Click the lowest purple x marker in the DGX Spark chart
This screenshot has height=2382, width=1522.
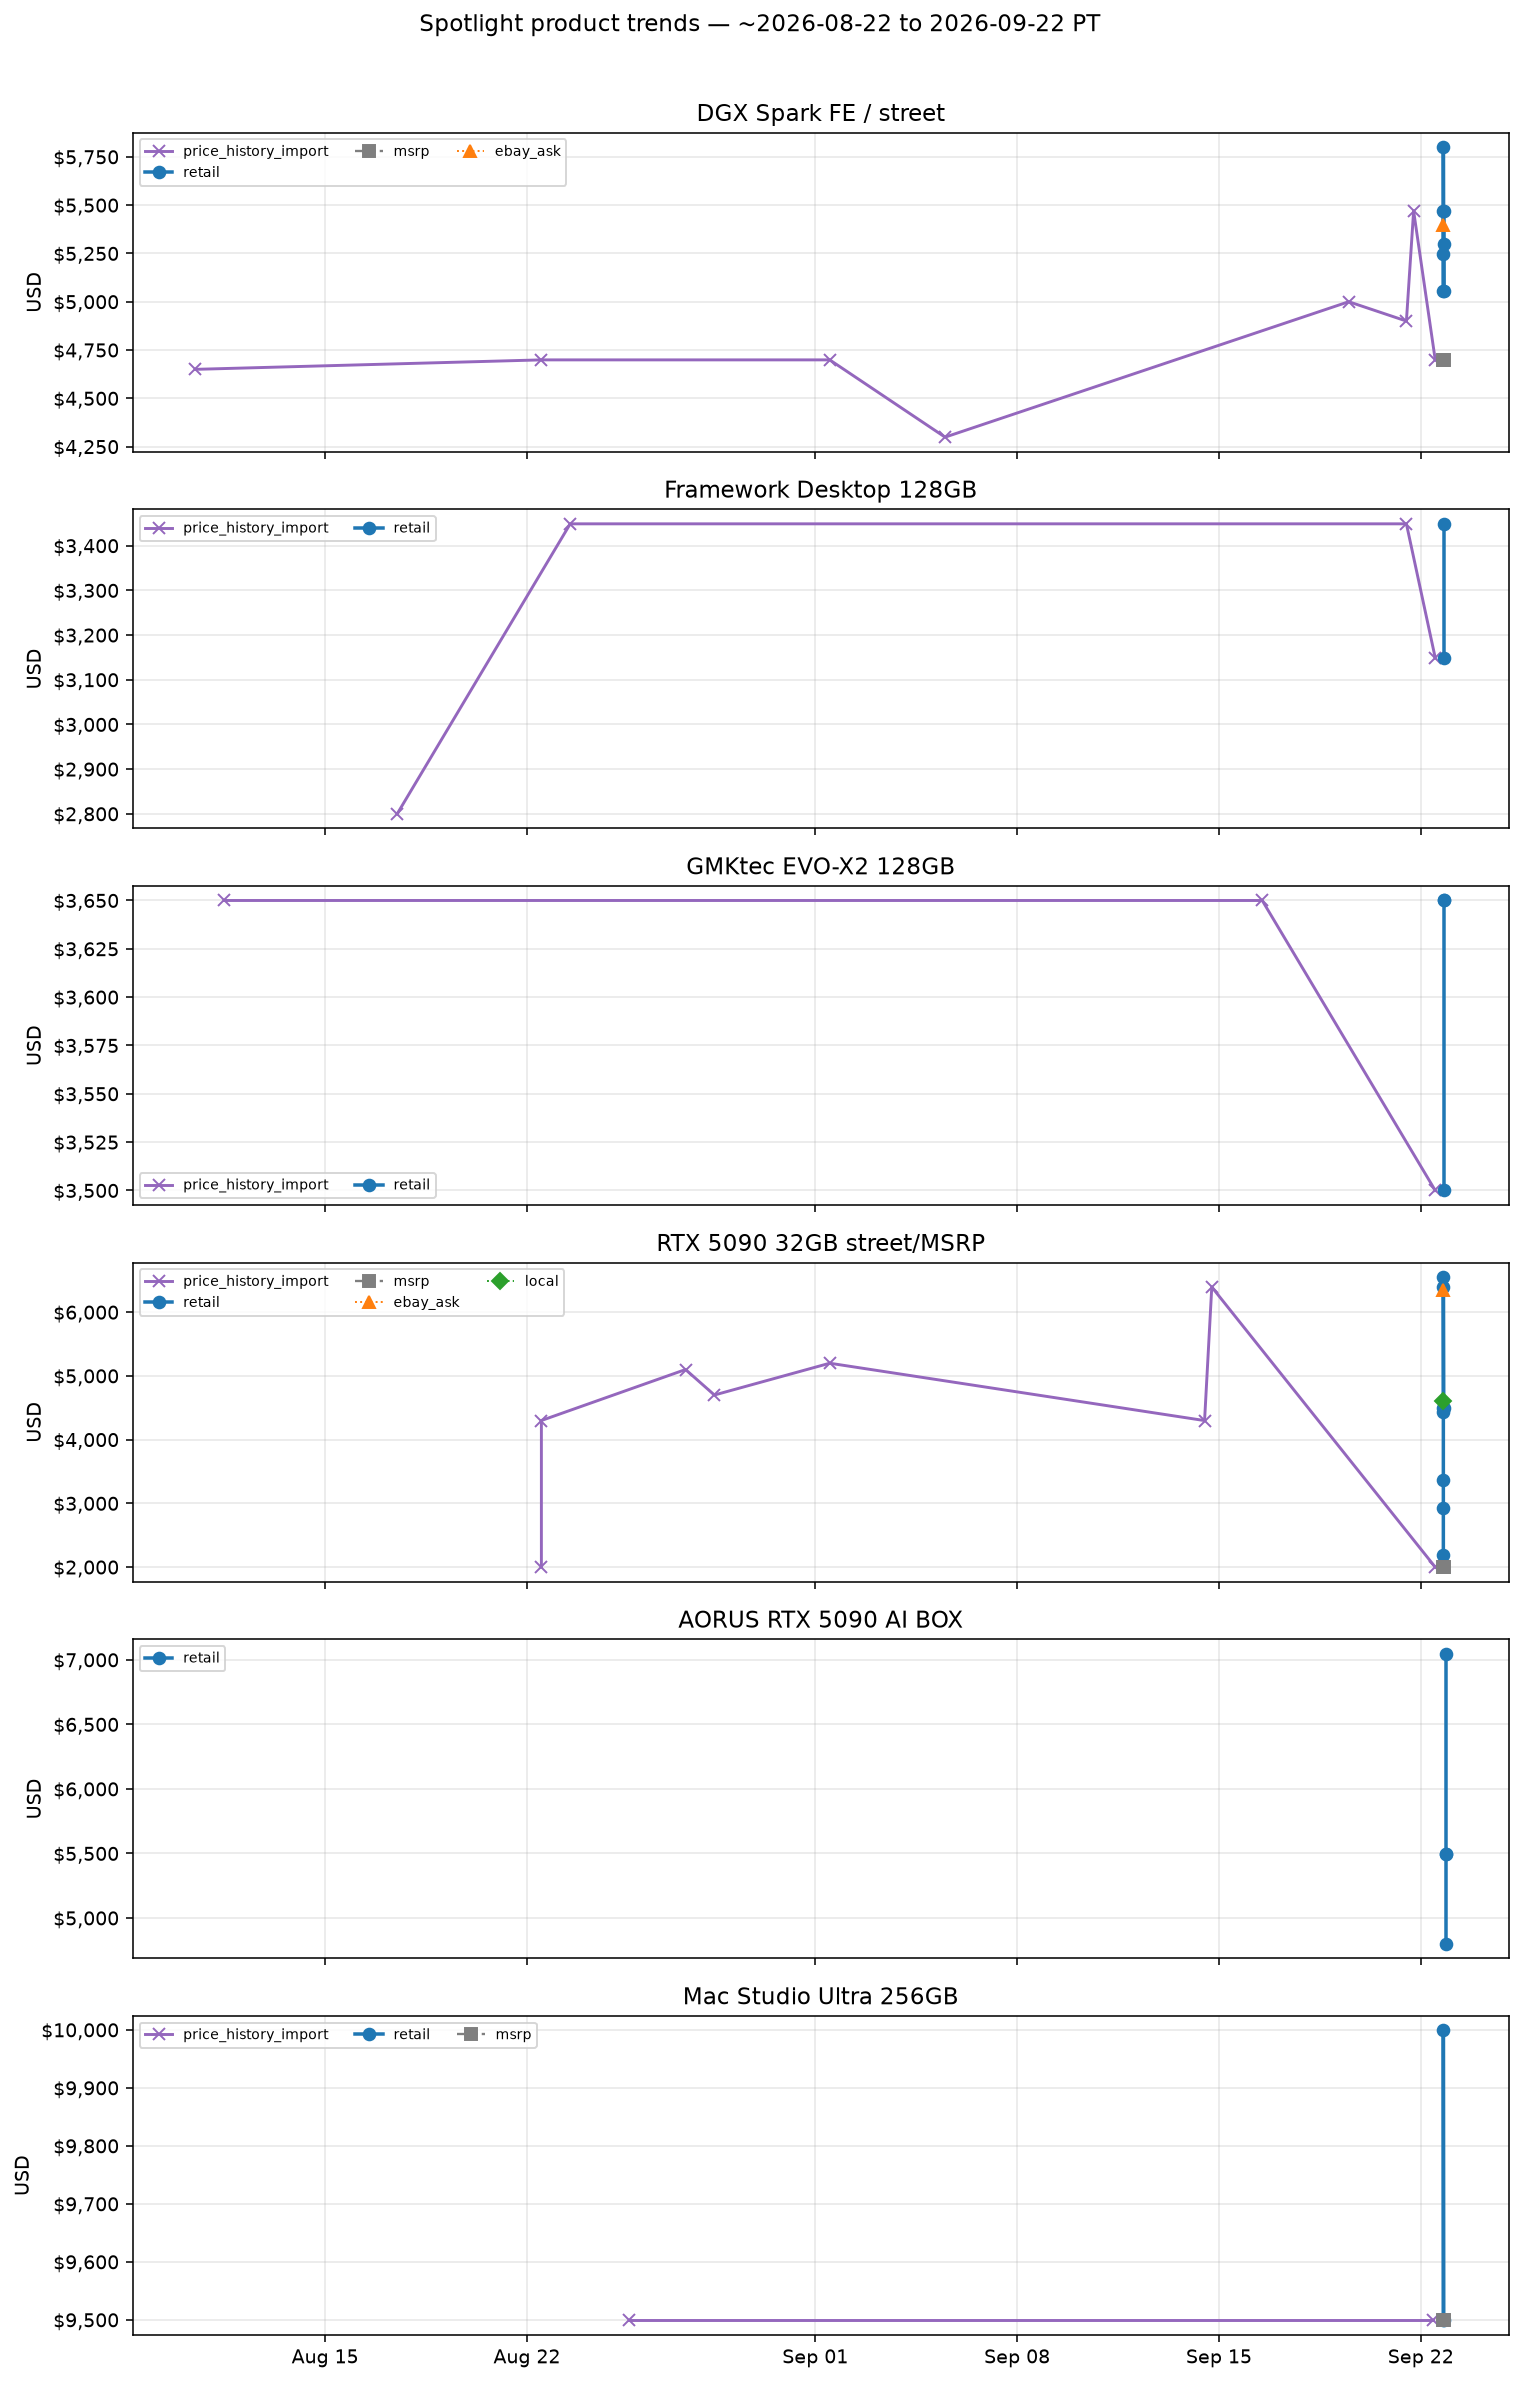click(945, 437)
